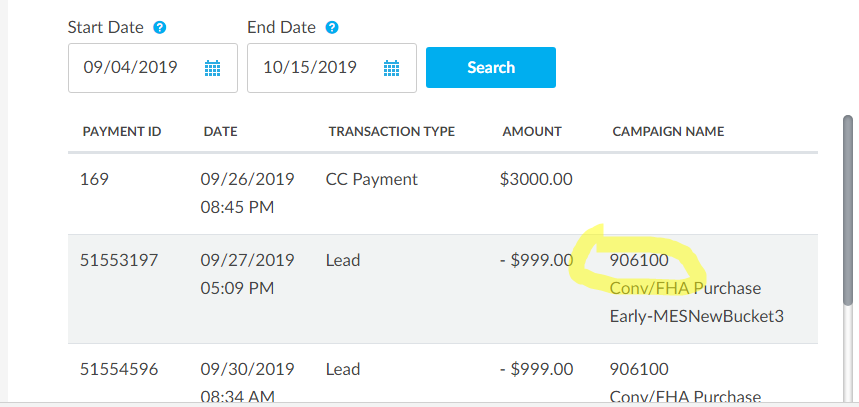Select payment ID 51553197 row
Screen dimensions: 859x407
click(443, 289)
